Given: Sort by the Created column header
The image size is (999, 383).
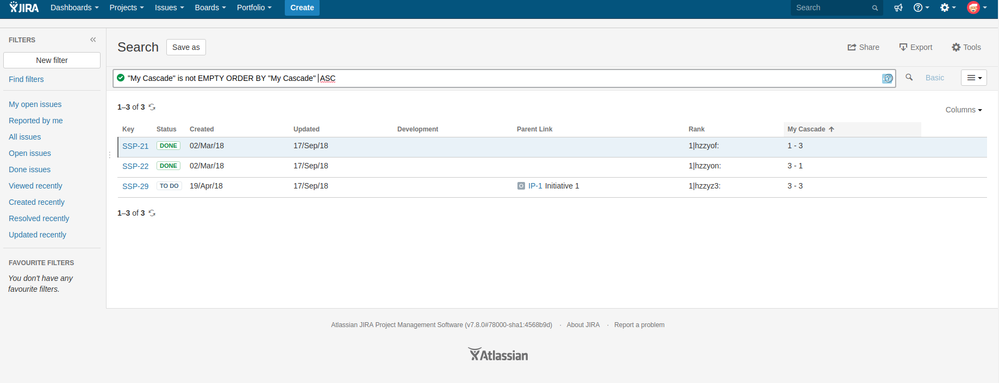Looking at the screenshot, I should [x=202, y=129].
